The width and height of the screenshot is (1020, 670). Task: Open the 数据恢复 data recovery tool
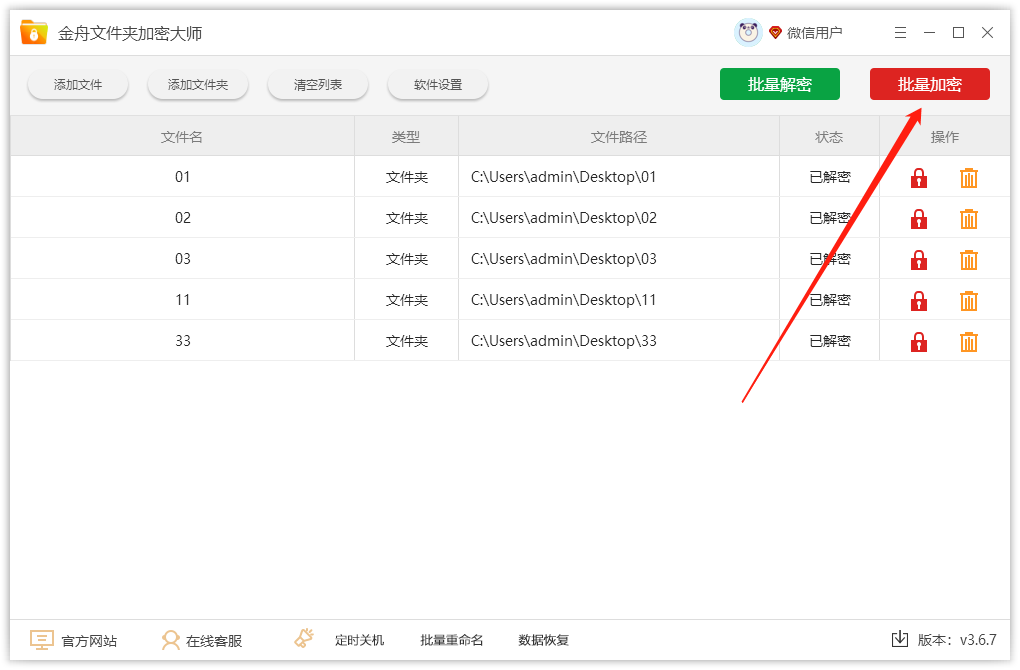pyautogui.click(x=543, y=640)
